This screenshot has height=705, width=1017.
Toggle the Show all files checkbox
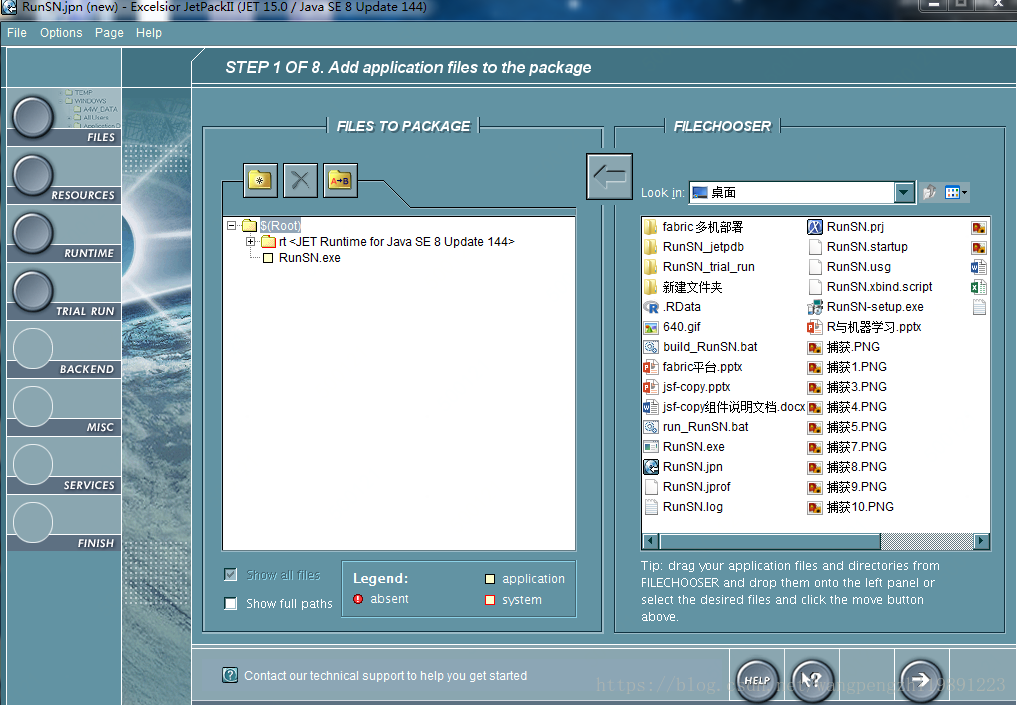(230, 575)
